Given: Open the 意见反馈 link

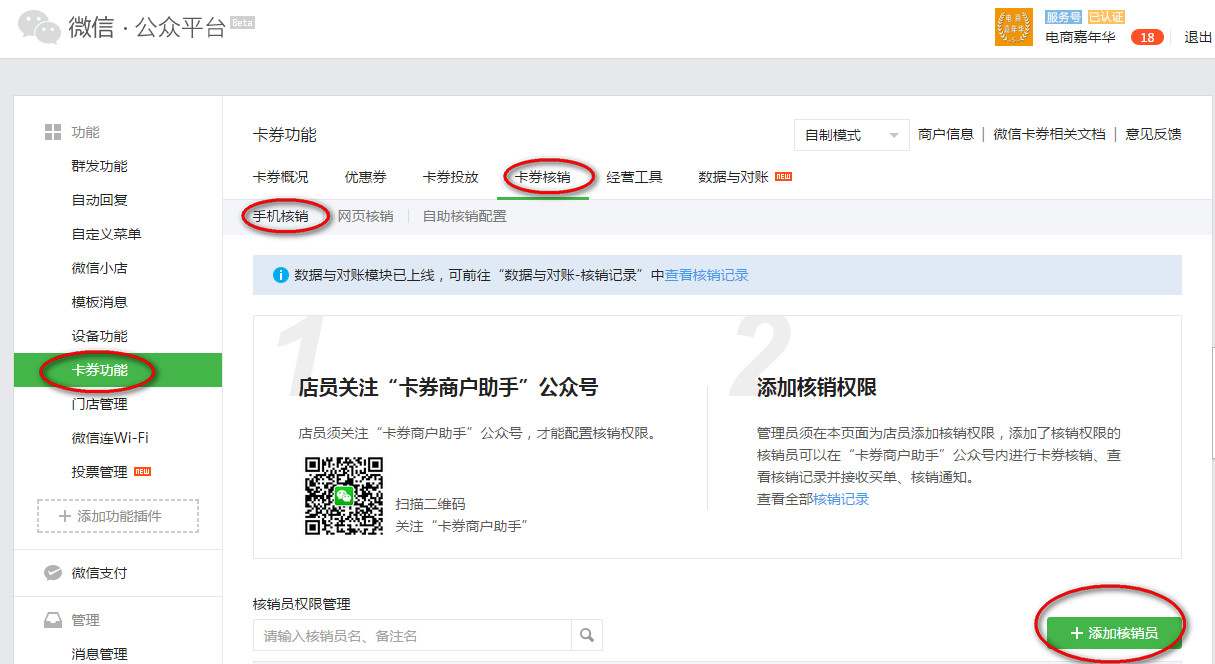Looking at the screenshot, I should click(1153, 134).
